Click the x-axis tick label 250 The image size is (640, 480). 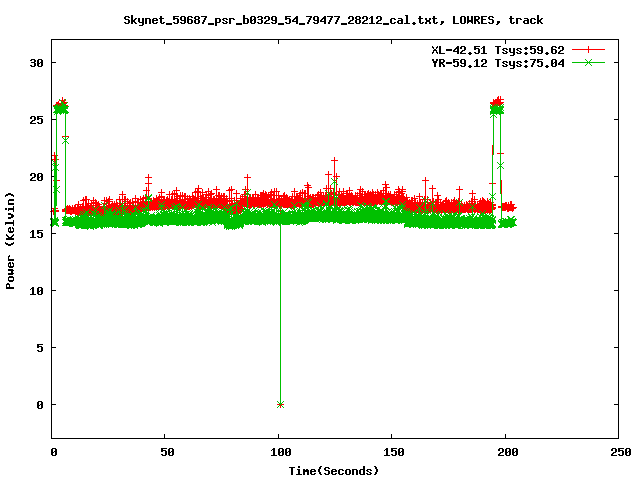[621, 452]
